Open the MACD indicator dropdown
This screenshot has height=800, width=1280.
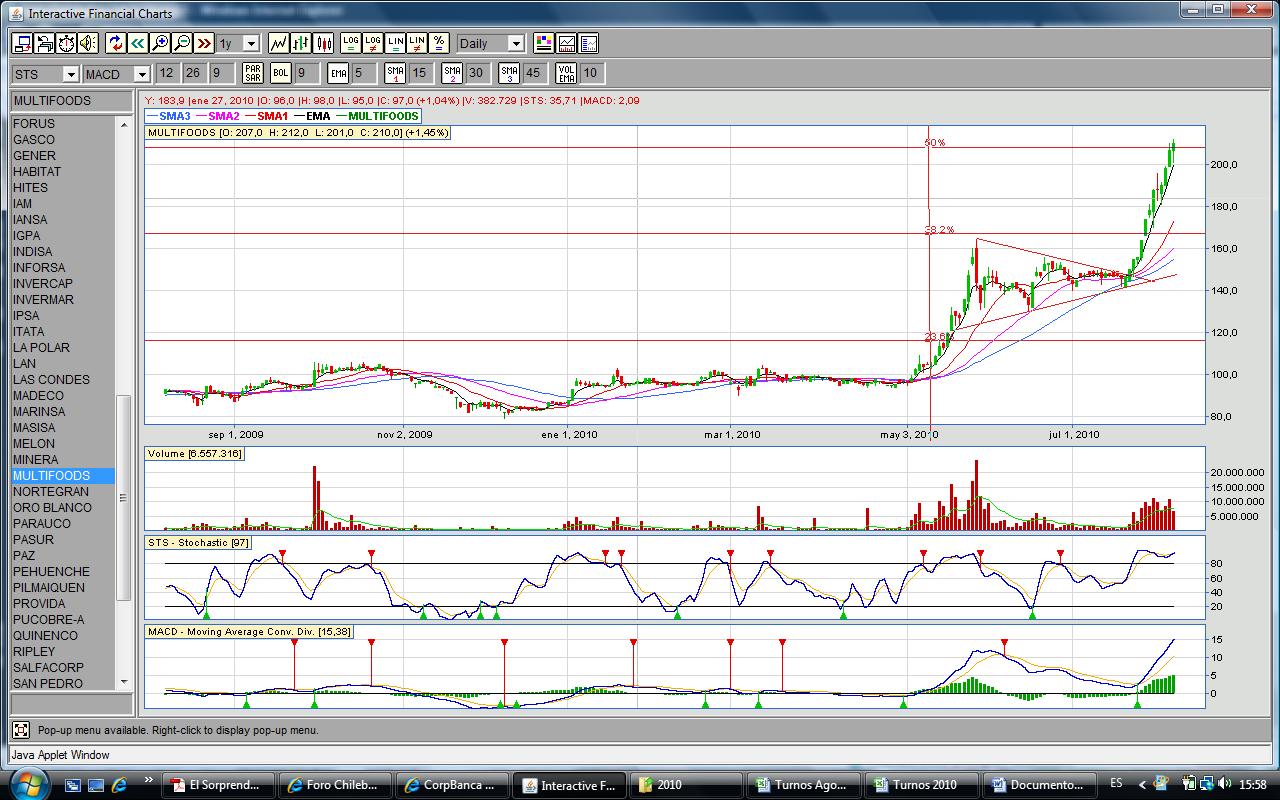tap(141, 74)
